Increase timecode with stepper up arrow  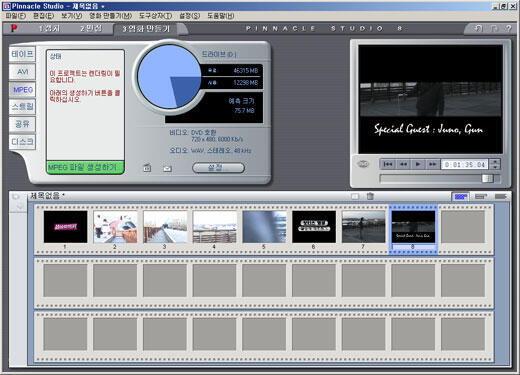495,162
